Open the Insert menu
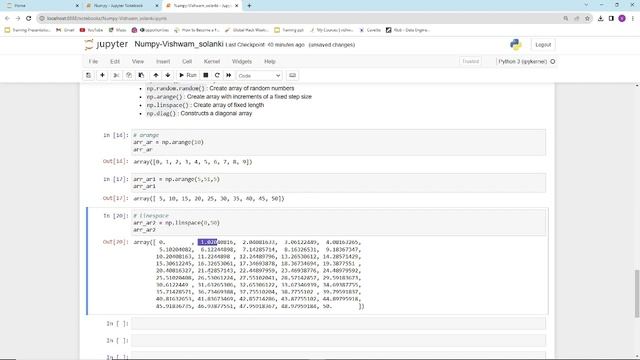 pos(163,62)
